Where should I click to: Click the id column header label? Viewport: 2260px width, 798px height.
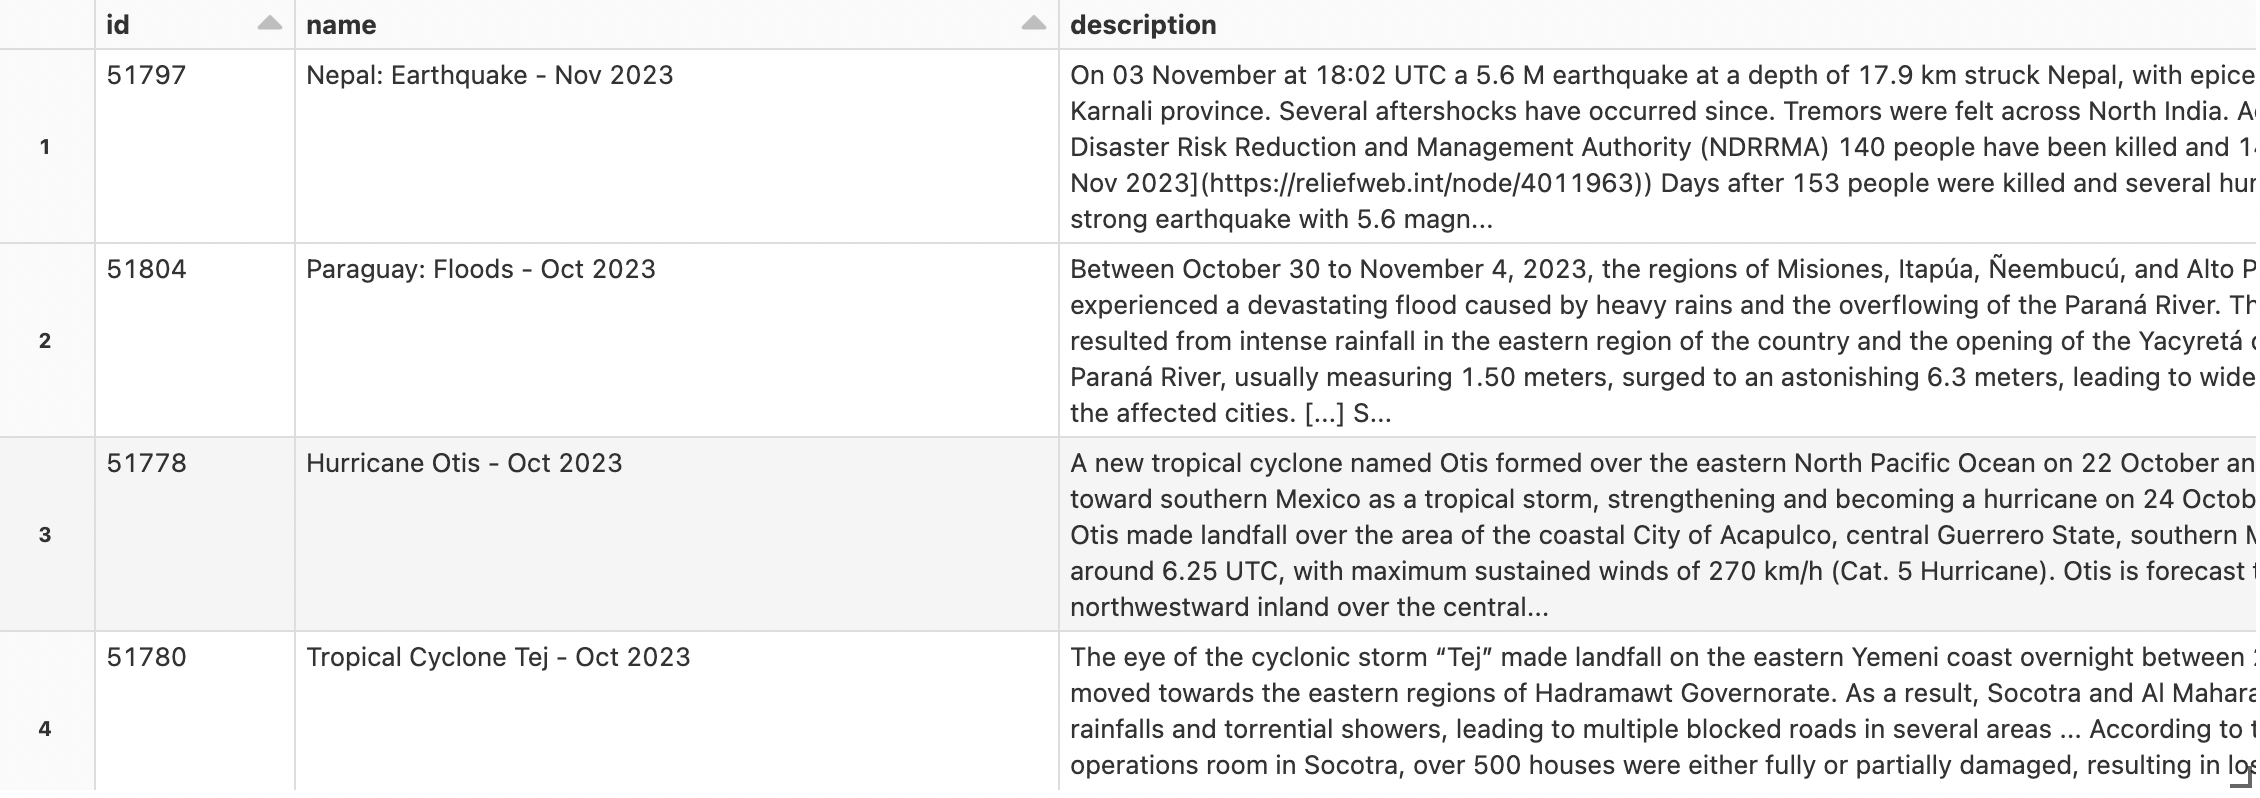(x=118, y=25)
